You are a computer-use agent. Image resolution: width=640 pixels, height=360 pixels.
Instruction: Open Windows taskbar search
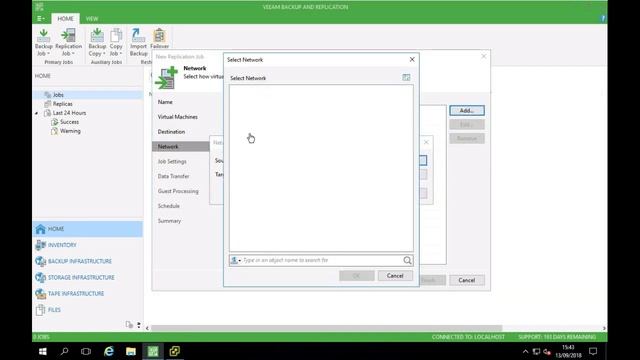[x=64, y=351]
